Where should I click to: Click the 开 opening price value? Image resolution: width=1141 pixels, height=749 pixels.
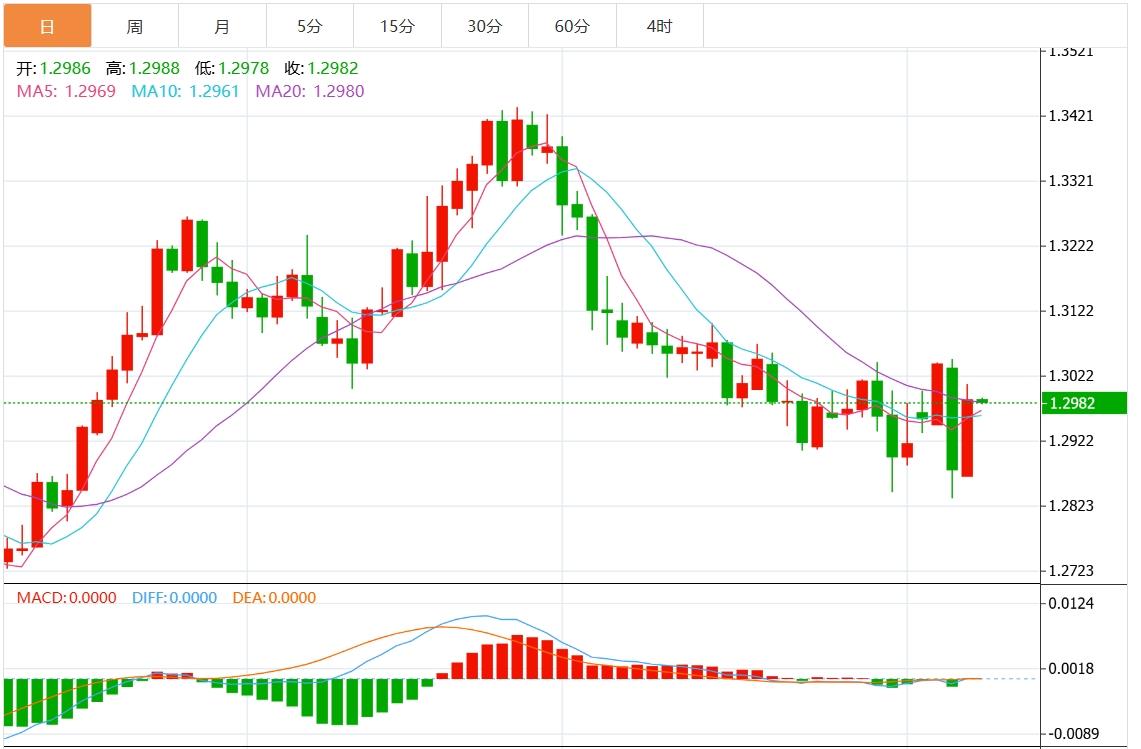coord(65,69)
